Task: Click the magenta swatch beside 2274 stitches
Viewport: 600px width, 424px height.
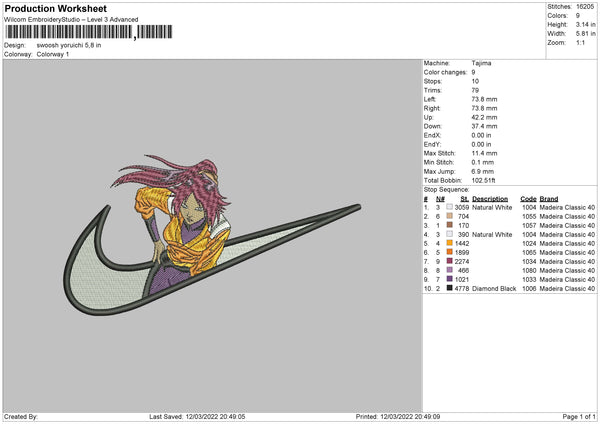Action: 449,261
